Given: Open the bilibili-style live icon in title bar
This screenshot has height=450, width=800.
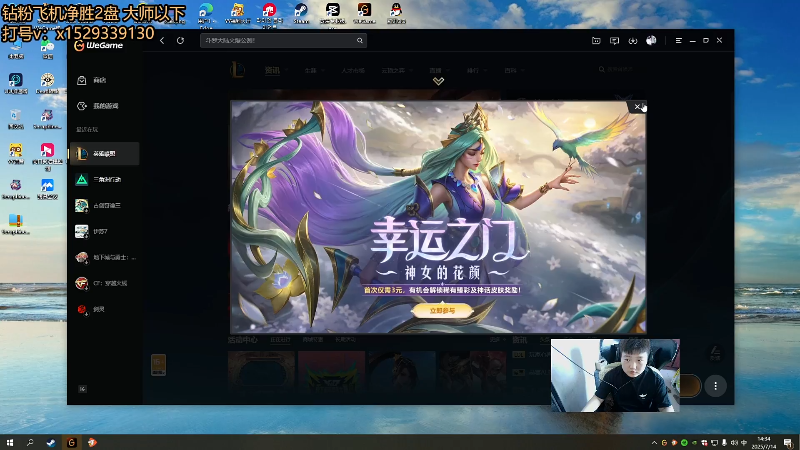Looking at the screenshot, I should click(x=596, y=40).
